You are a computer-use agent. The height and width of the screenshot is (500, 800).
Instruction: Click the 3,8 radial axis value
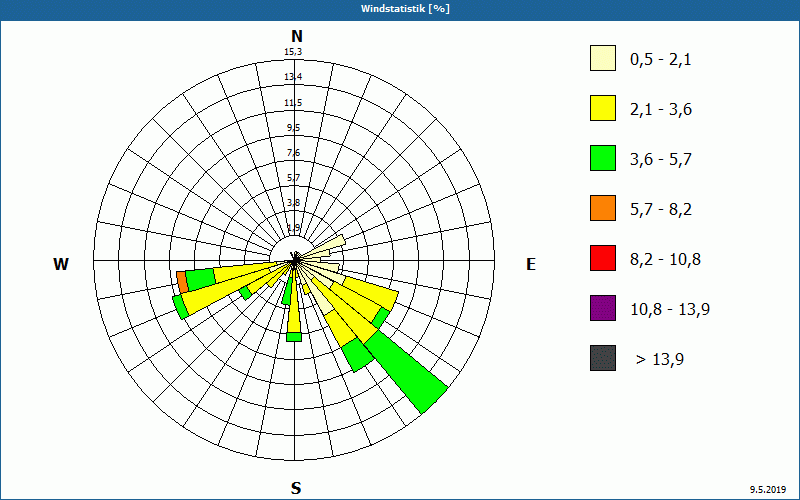click(293, 203)
